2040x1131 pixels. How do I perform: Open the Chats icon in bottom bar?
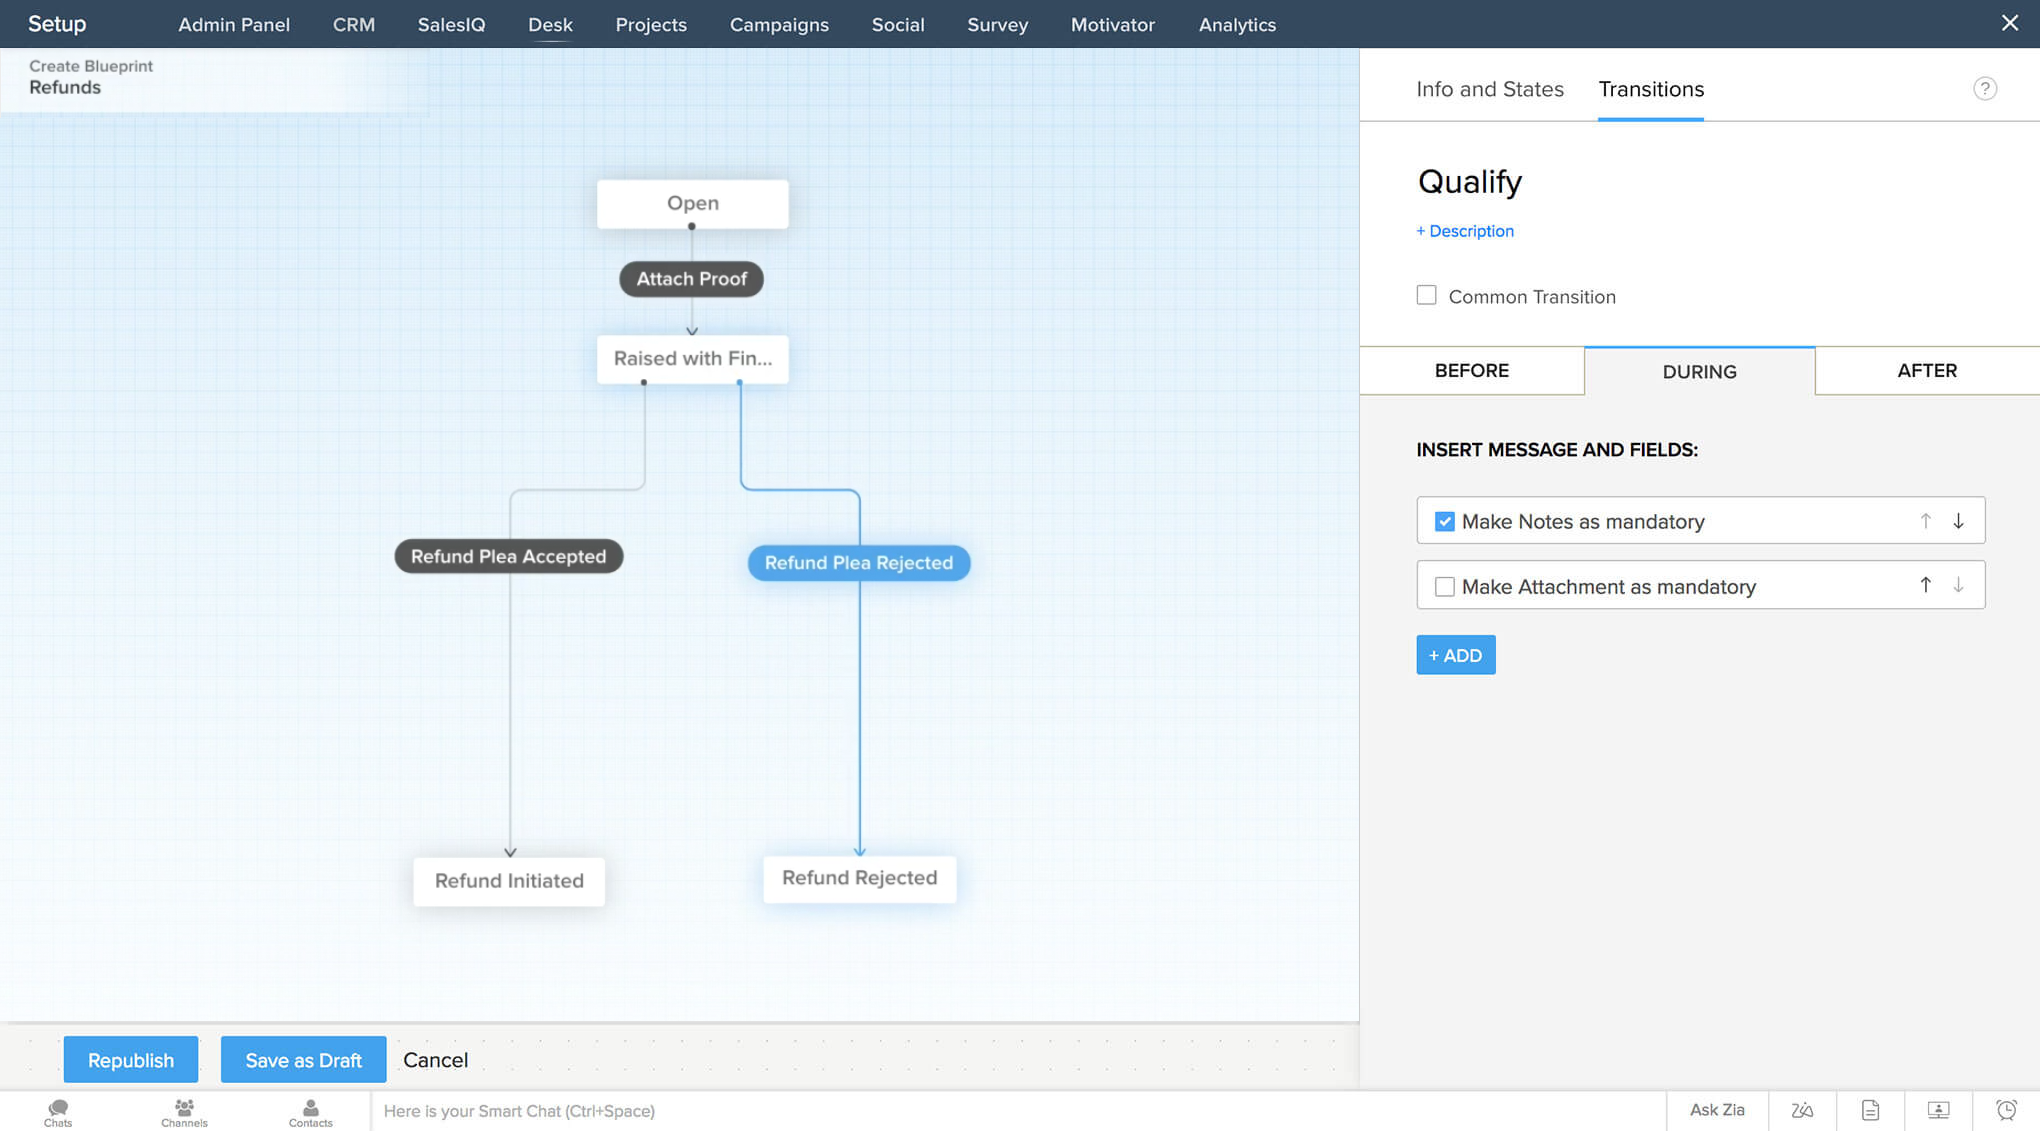[x=58, y=1111]
